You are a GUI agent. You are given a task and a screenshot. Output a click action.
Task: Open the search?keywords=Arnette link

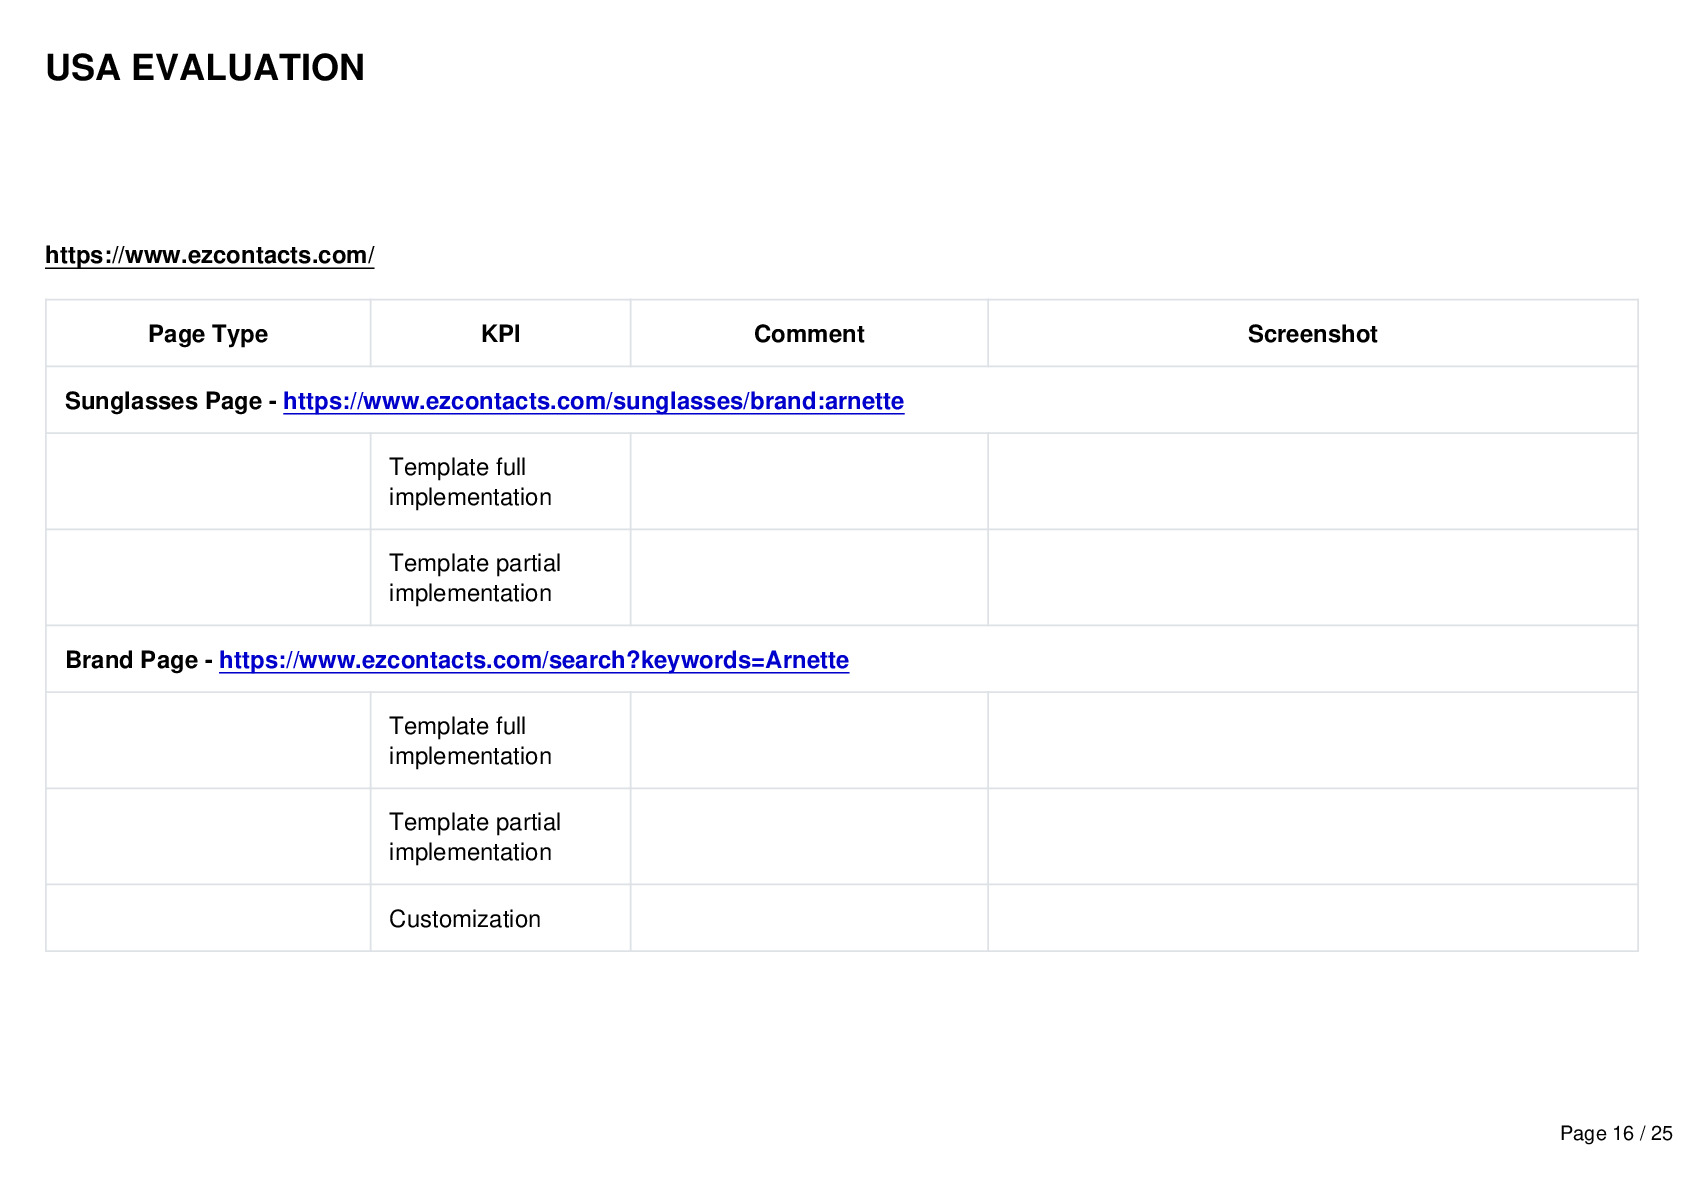tap(534, 660)
